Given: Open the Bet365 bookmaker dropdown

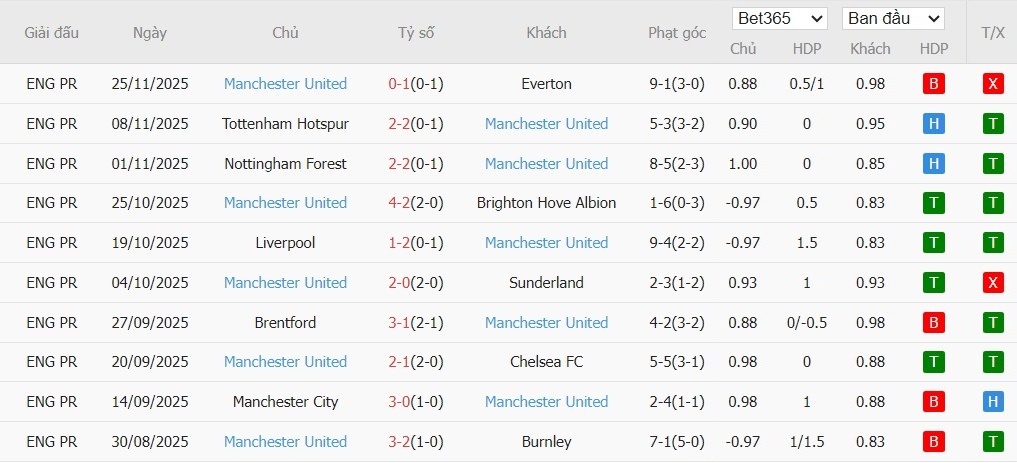Looking at the screenshot, I should (780, 19).
